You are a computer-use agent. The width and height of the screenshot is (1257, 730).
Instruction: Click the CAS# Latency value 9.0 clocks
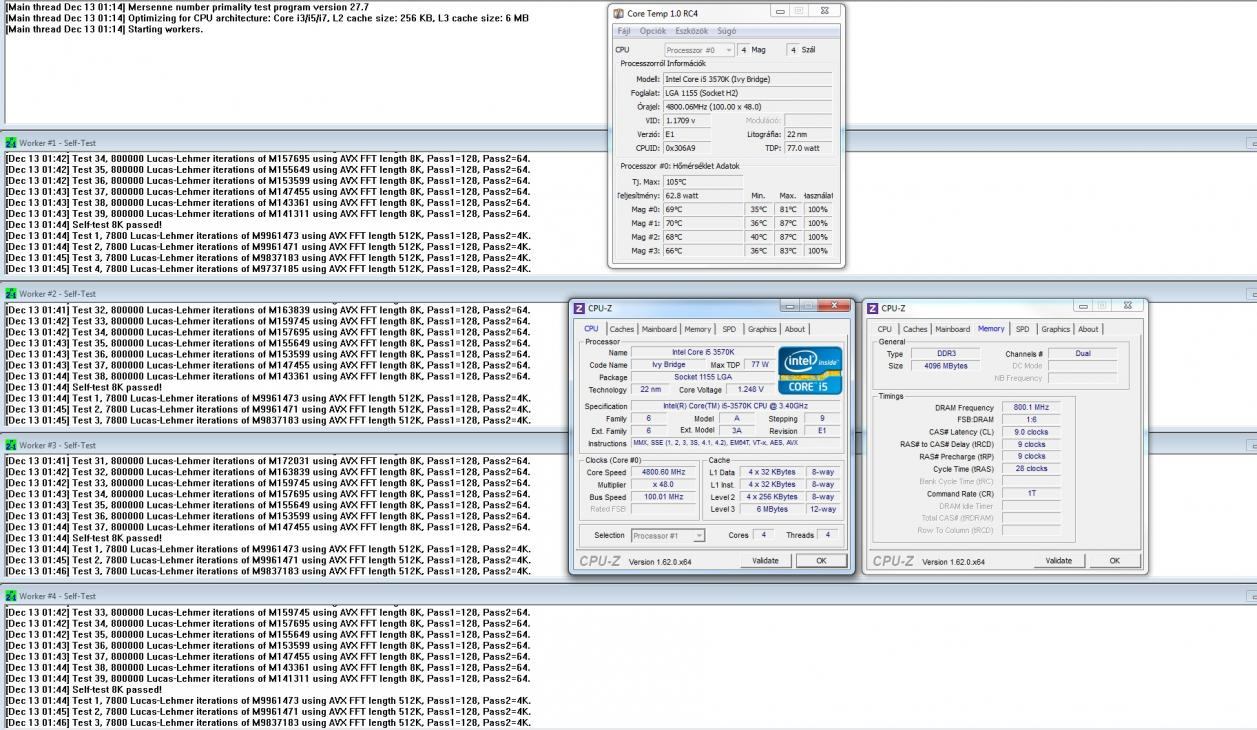point(1031,432)
